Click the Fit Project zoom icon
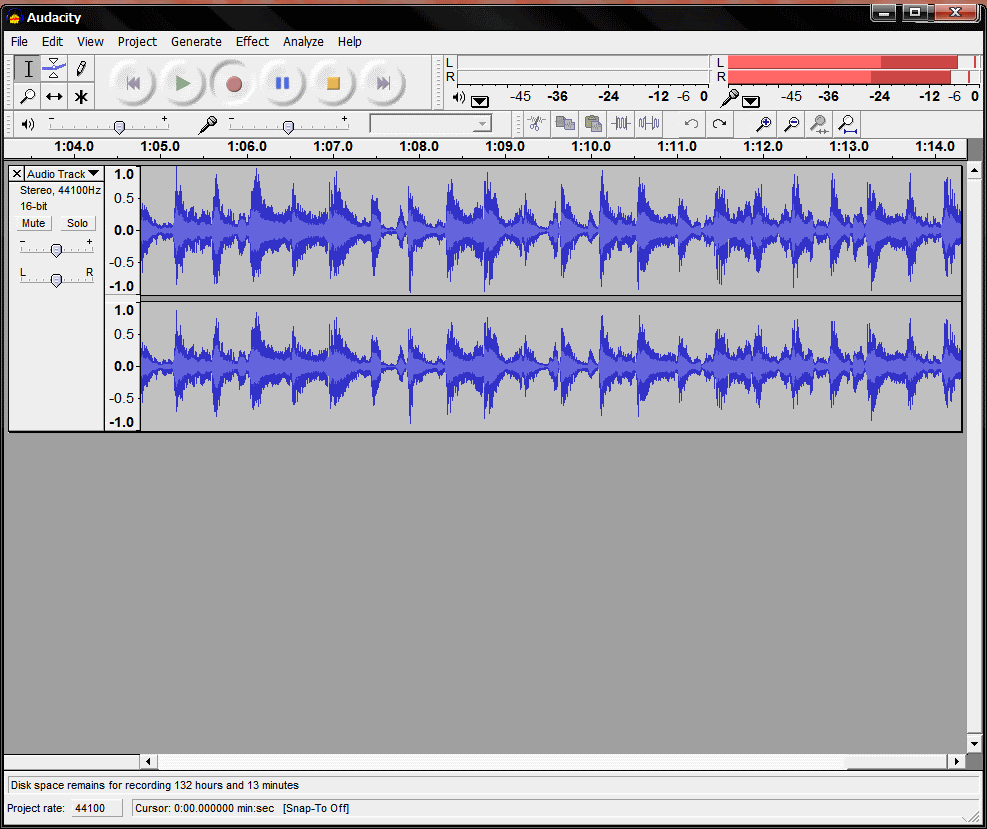Screen dimensions: 987x829 pos(847,124)
